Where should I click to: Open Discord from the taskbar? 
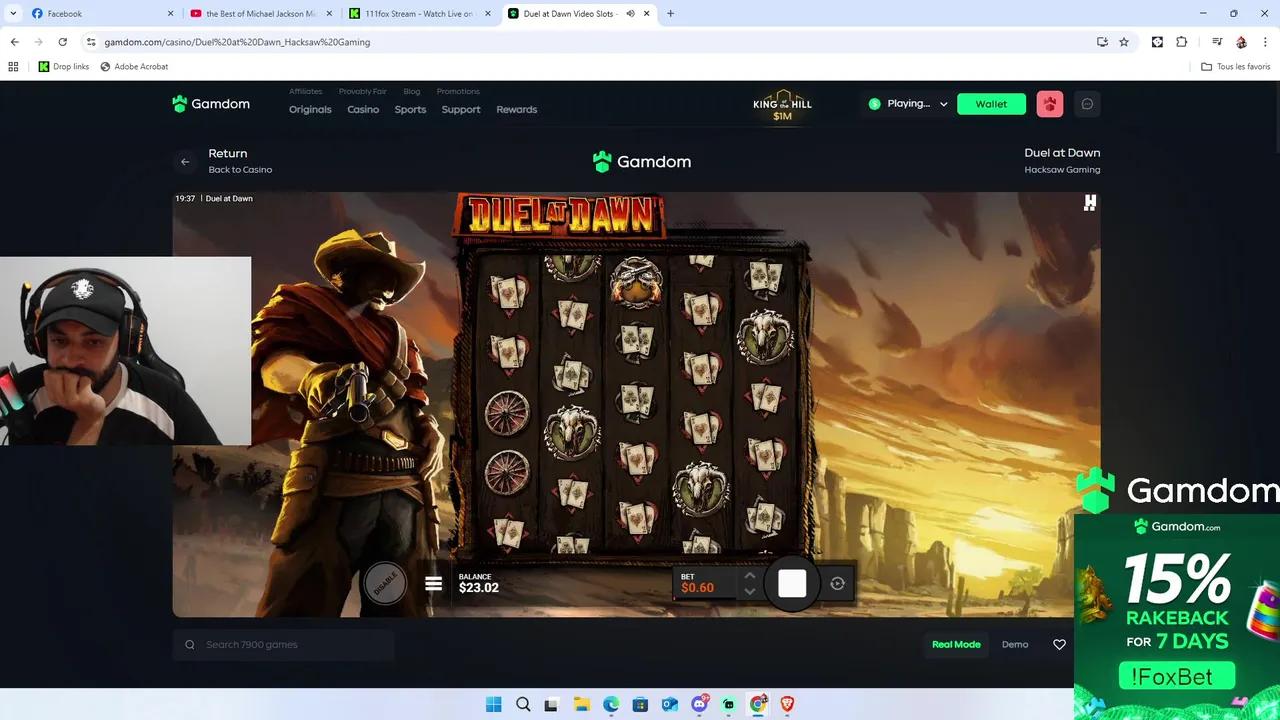[x=700, y=704]
